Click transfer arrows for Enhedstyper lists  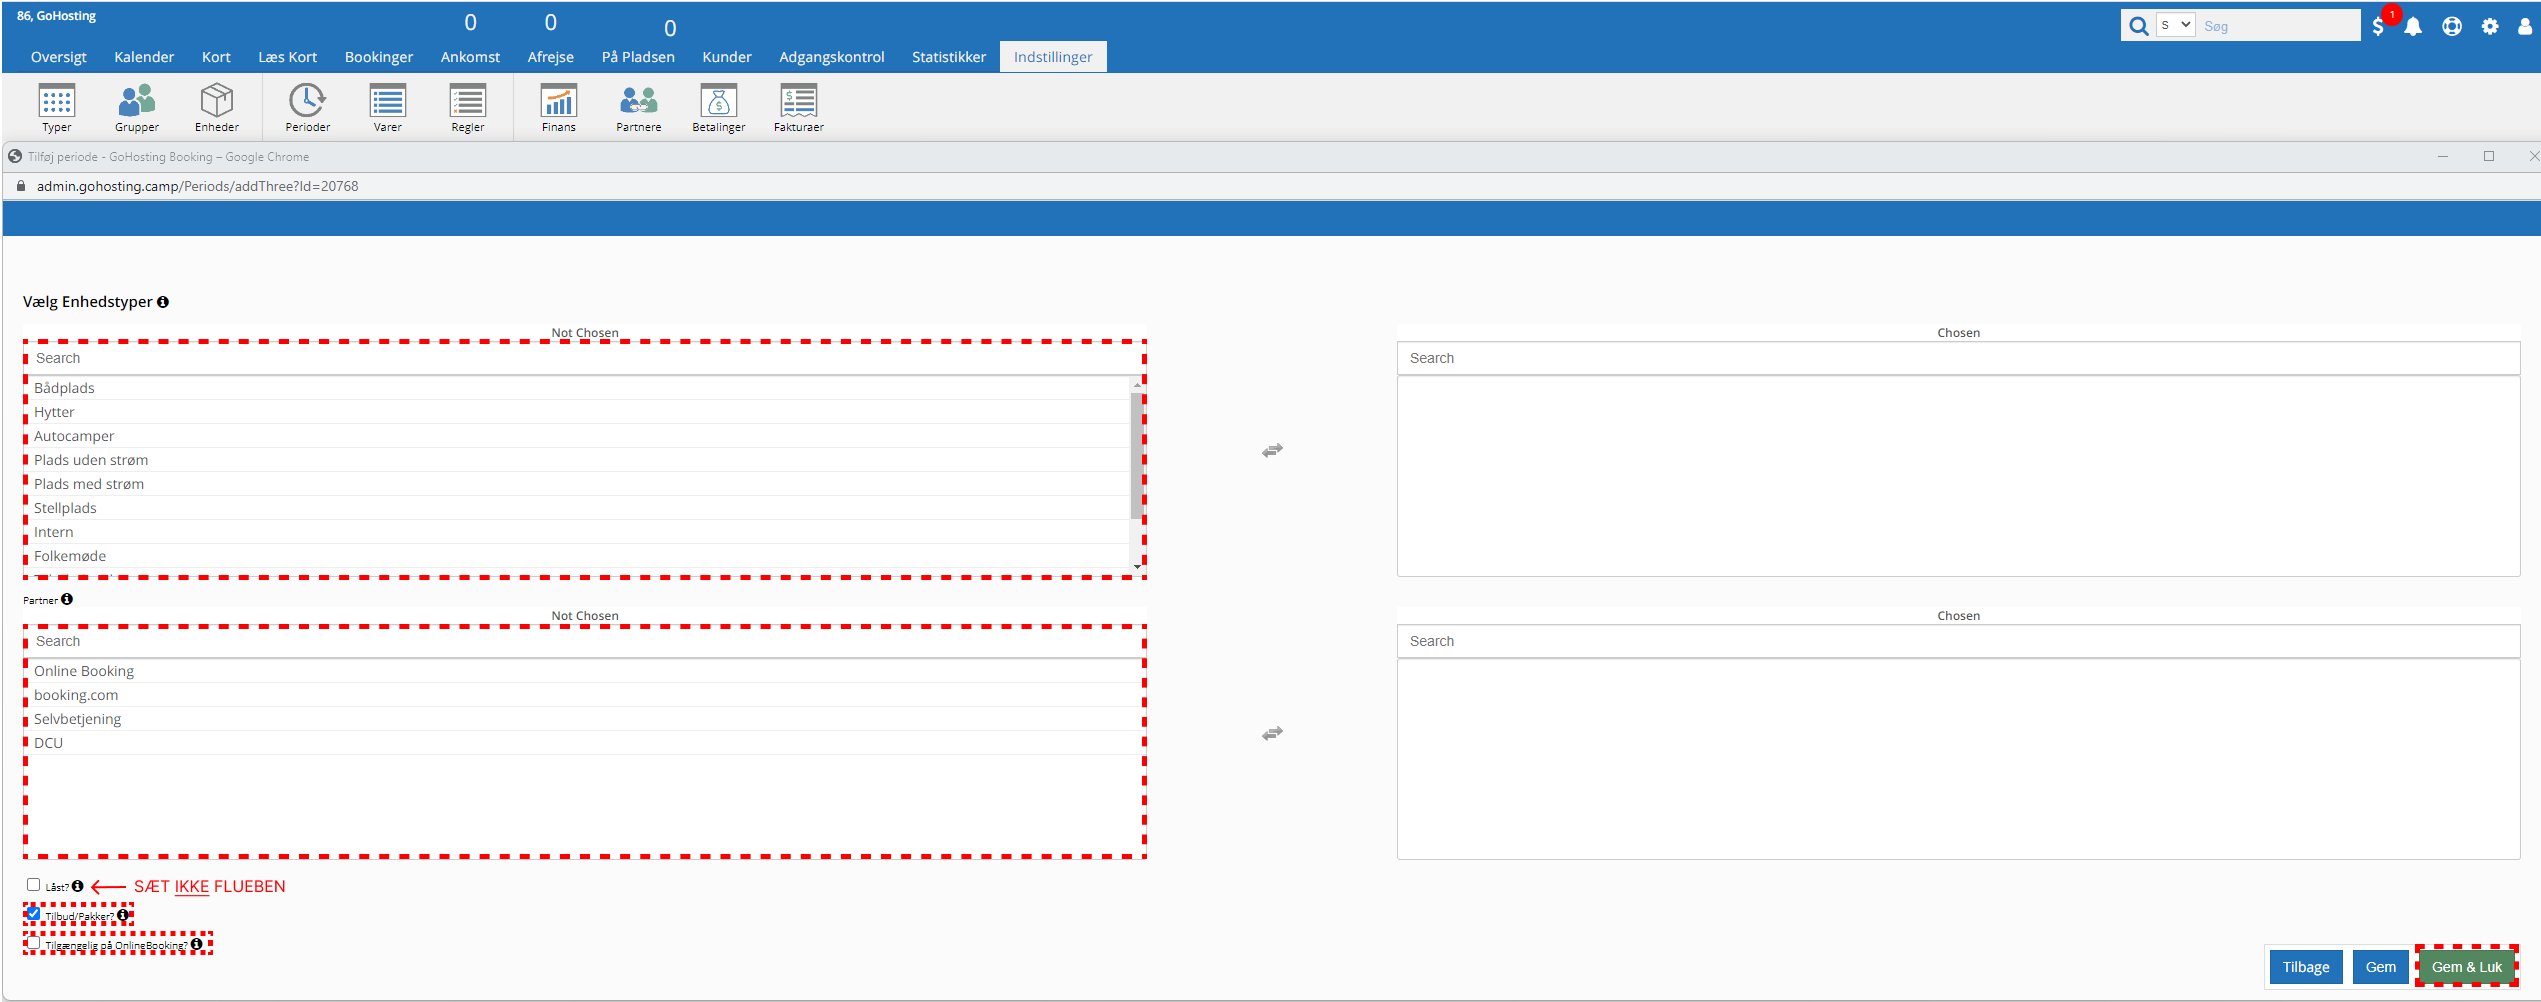coord(1272,451)
